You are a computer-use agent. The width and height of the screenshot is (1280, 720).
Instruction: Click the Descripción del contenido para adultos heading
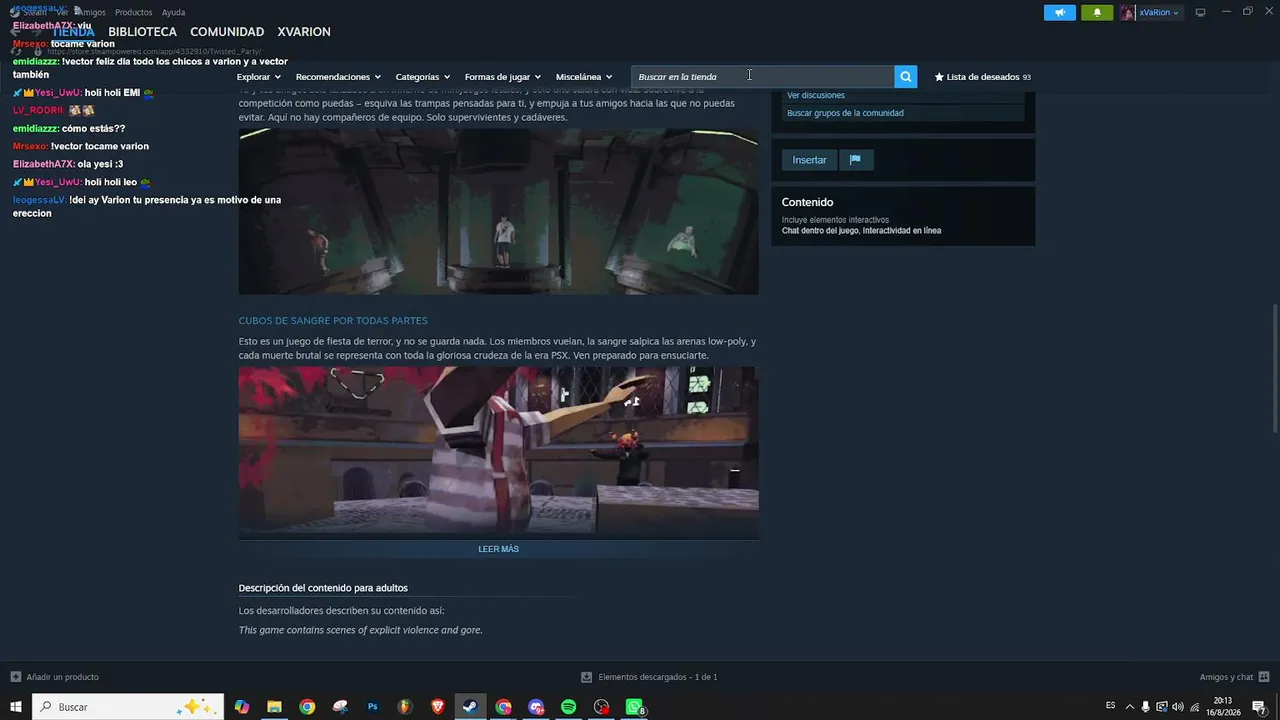[x=323, y=588]
